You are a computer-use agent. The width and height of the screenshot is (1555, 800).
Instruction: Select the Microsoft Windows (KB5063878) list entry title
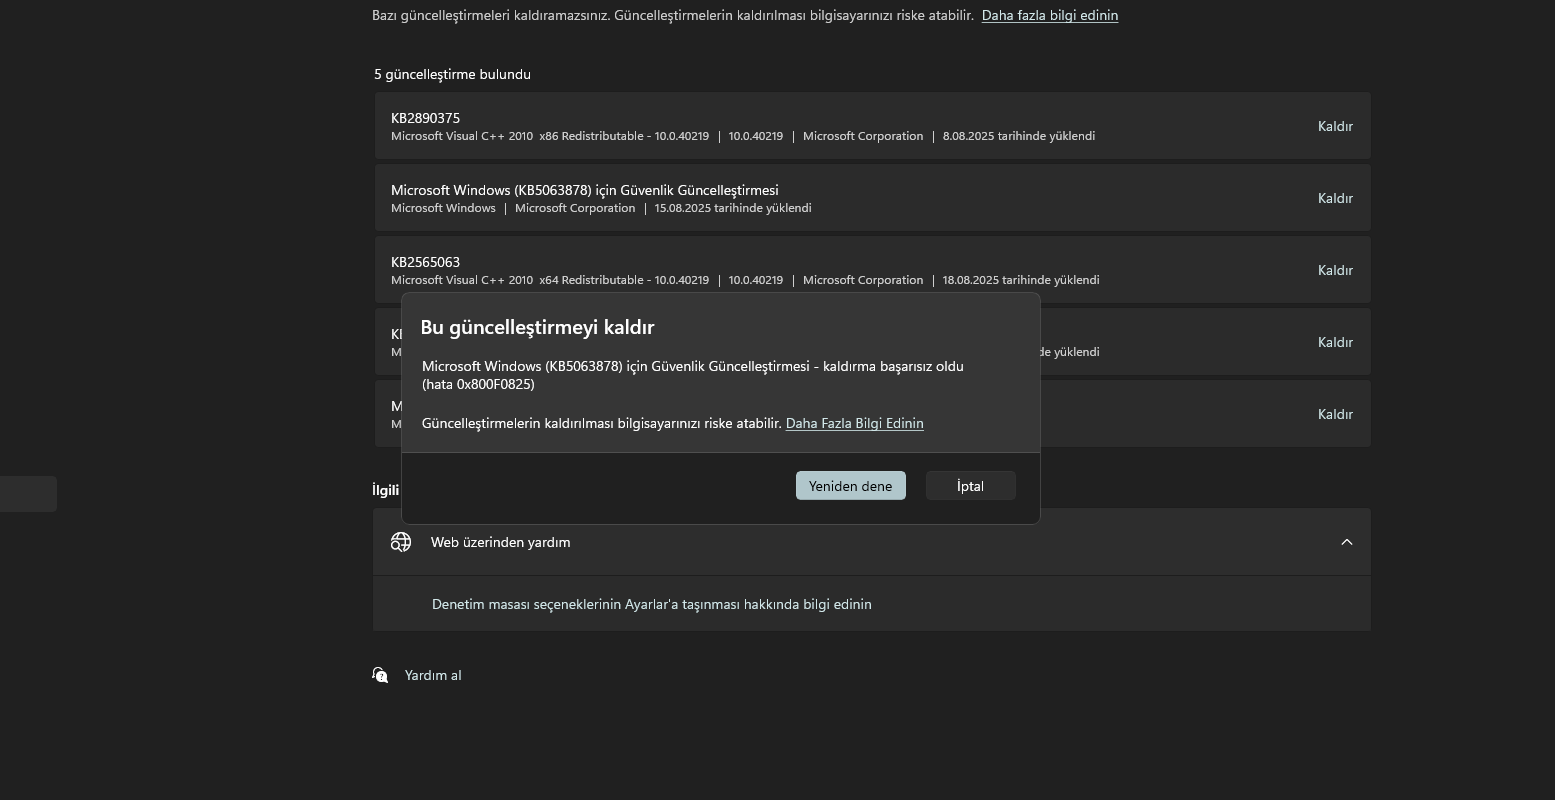(584, 190)
